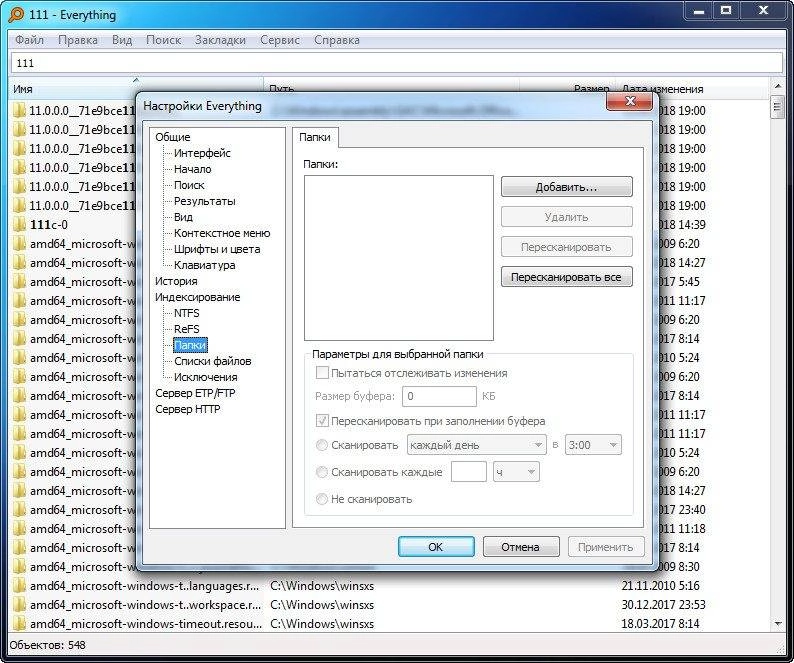Click date 21.11.2010 5:16 cell
The width and height of the screenshot is (794, 663).
click(x=660, y=586)
